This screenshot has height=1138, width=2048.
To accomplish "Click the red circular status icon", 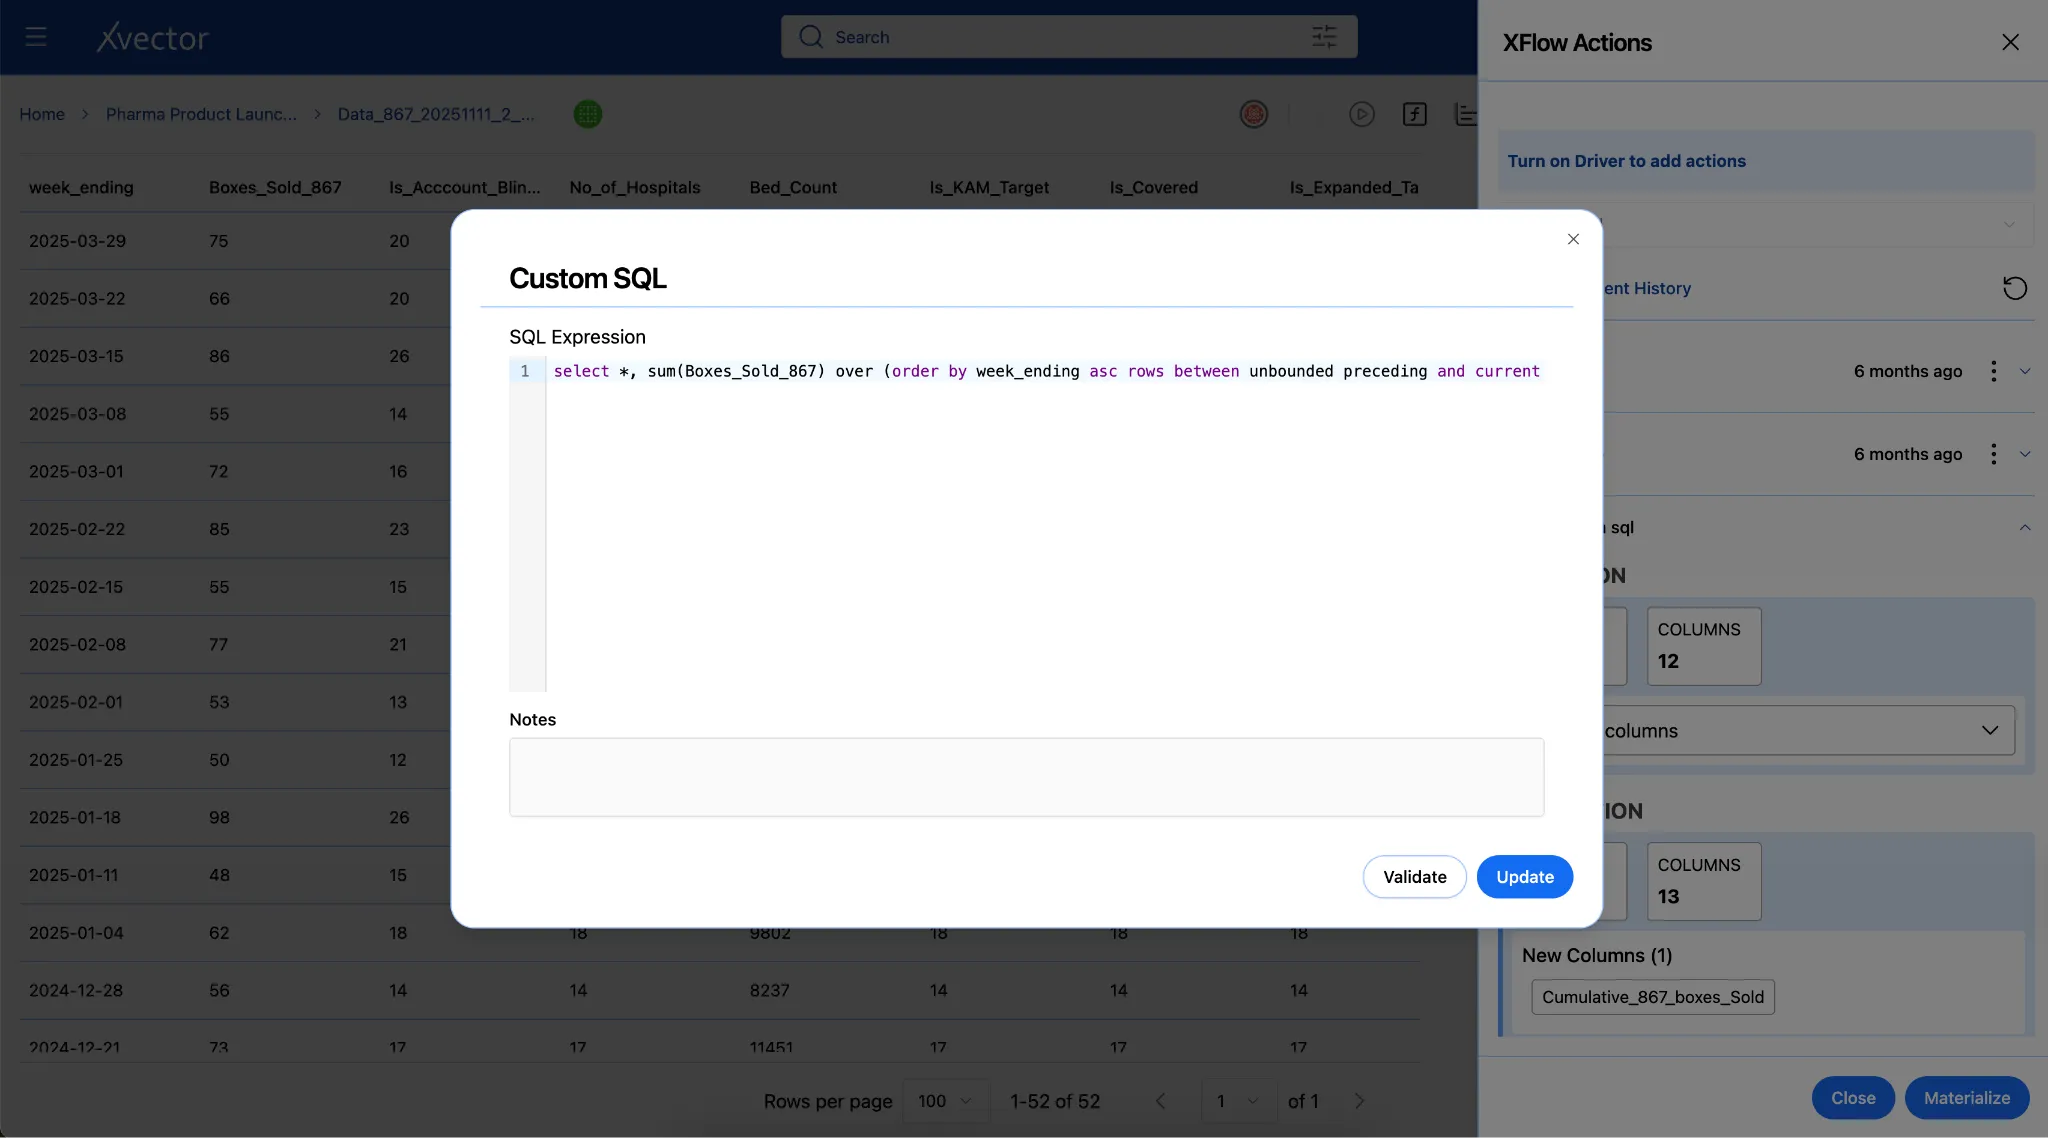I will click(1254, 114).
